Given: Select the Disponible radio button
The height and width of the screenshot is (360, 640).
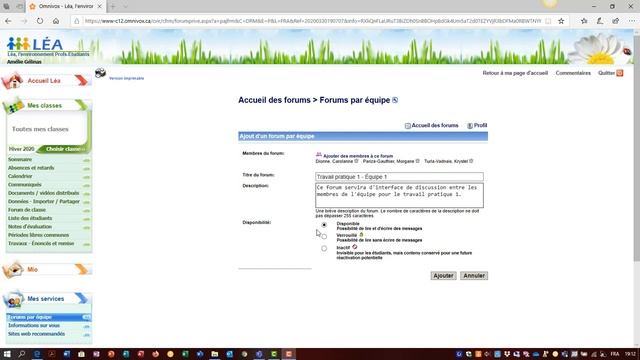Looking at the screenshot, I should click(x=324, y=225).
